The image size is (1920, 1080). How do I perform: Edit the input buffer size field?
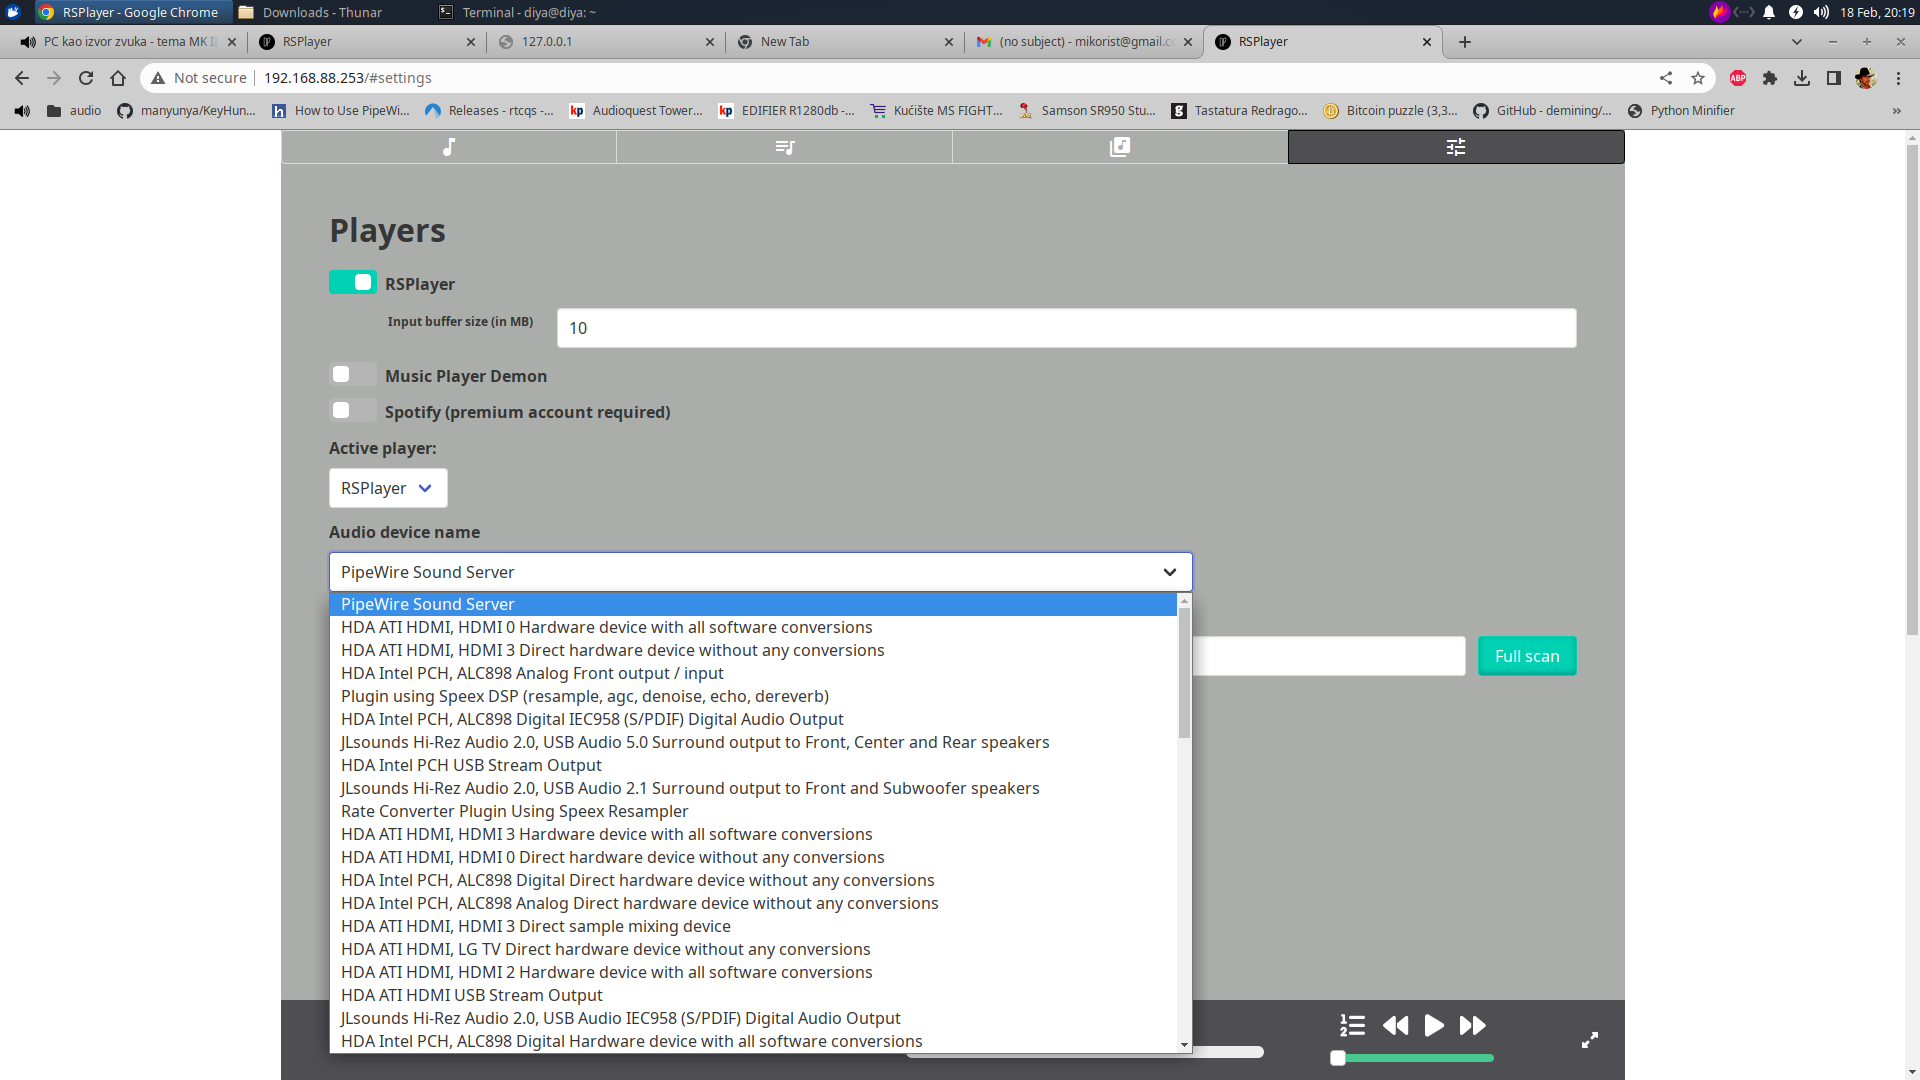[x=1066, y=328]
